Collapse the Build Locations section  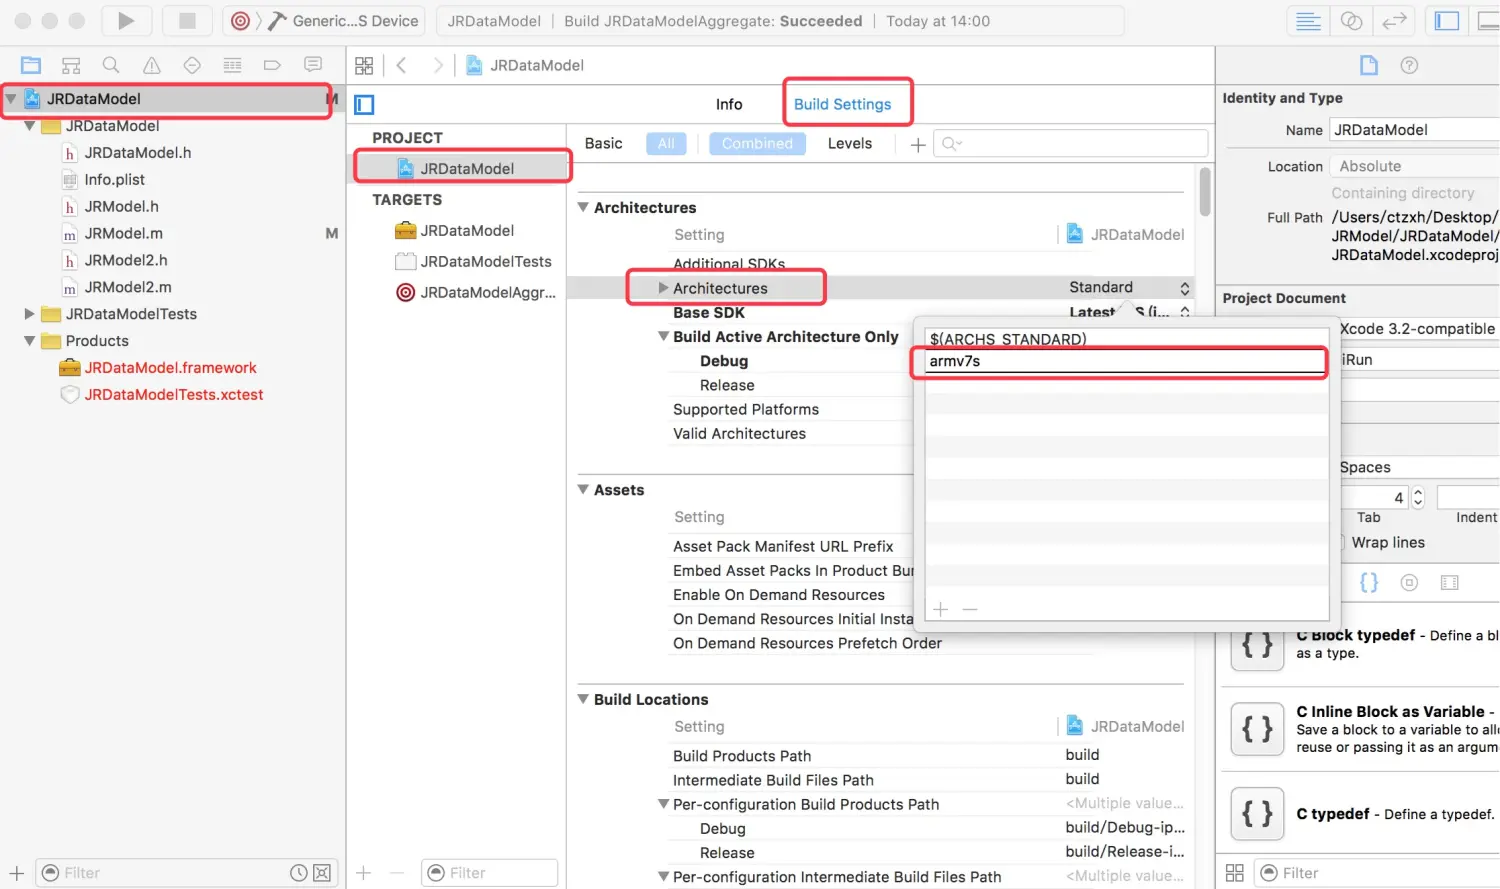pyautogui.click(x=583, y=699)
